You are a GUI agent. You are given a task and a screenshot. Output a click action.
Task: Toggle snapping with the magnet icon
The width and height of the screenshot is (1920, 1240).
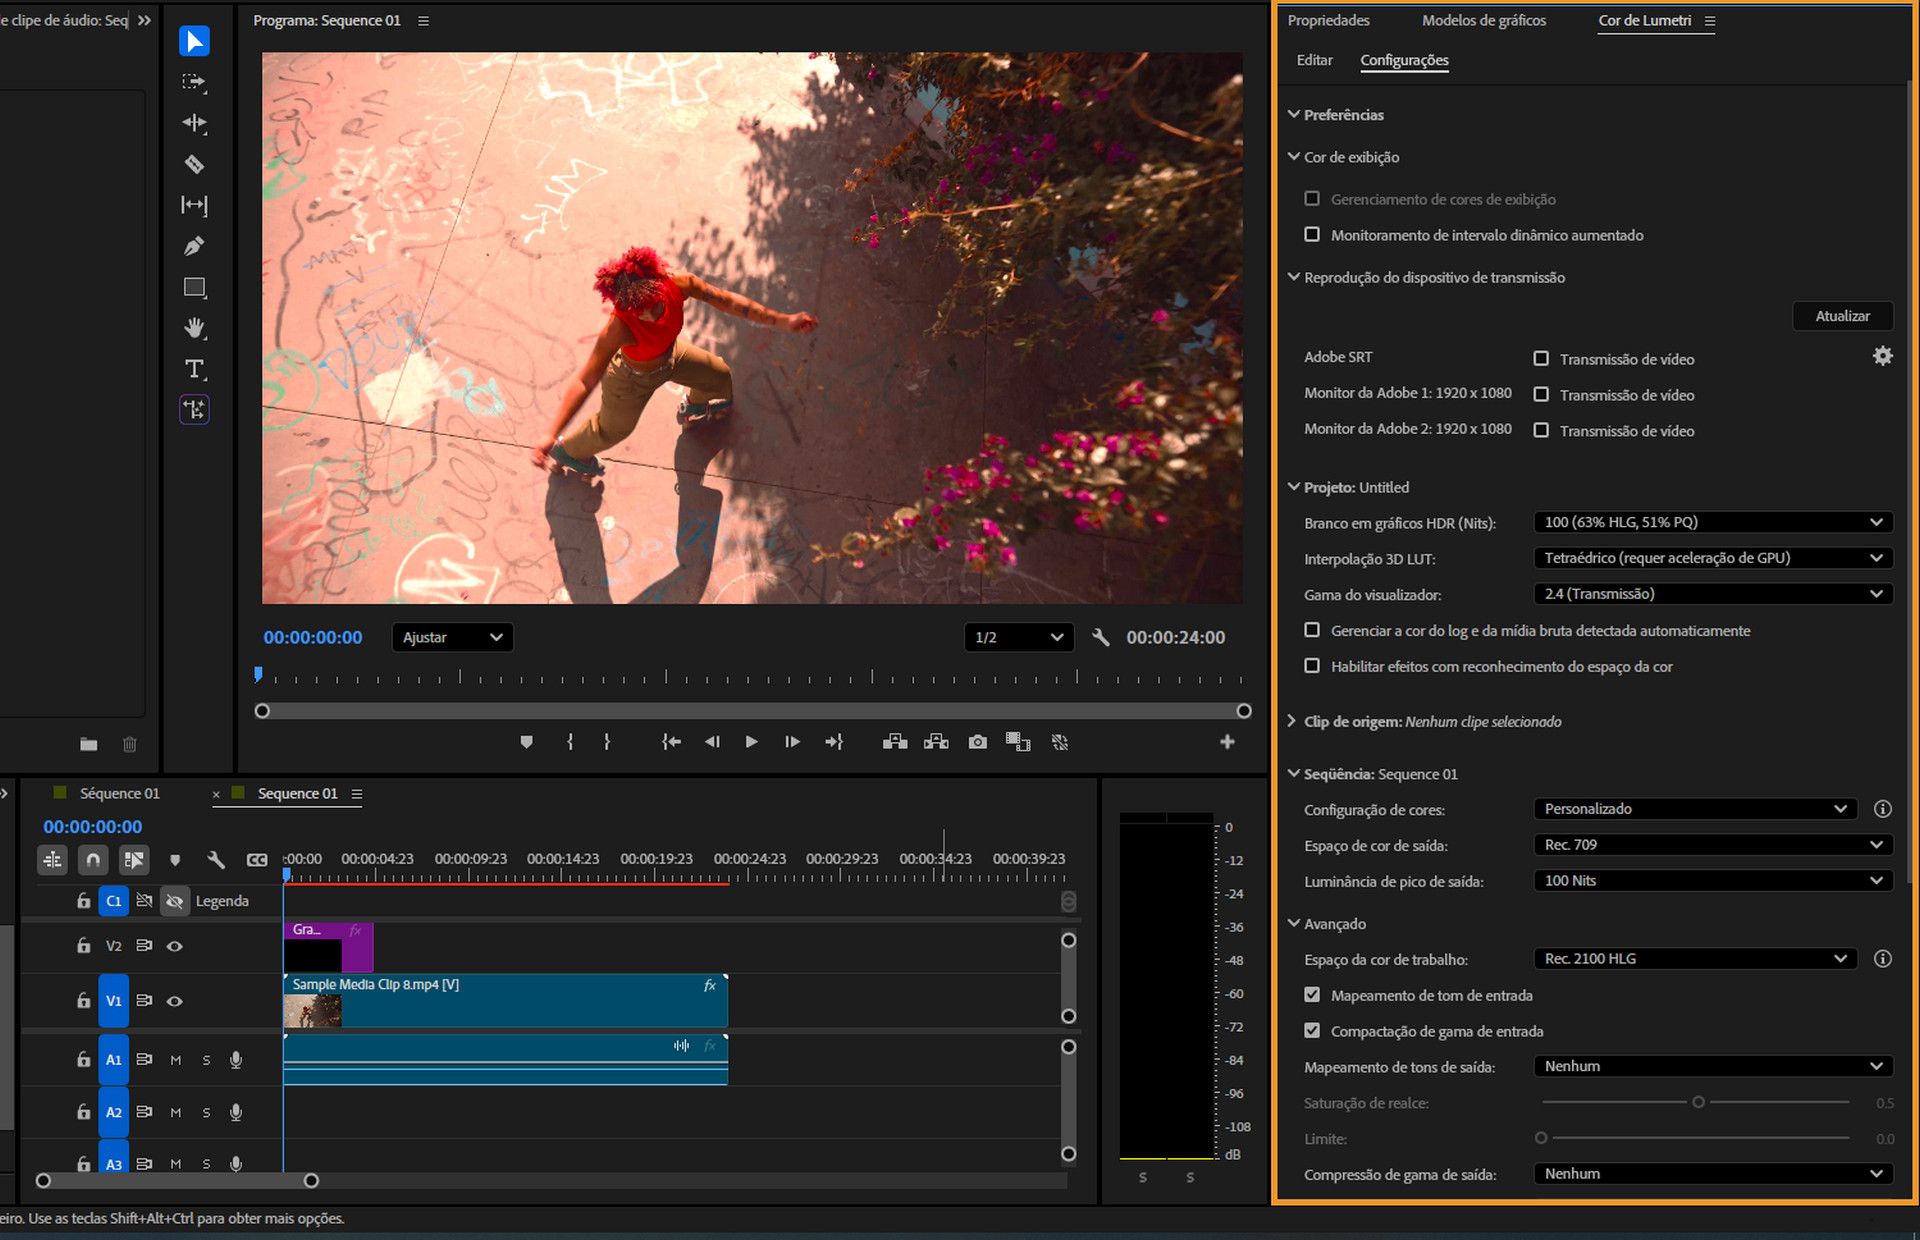[x=93, y=859]
